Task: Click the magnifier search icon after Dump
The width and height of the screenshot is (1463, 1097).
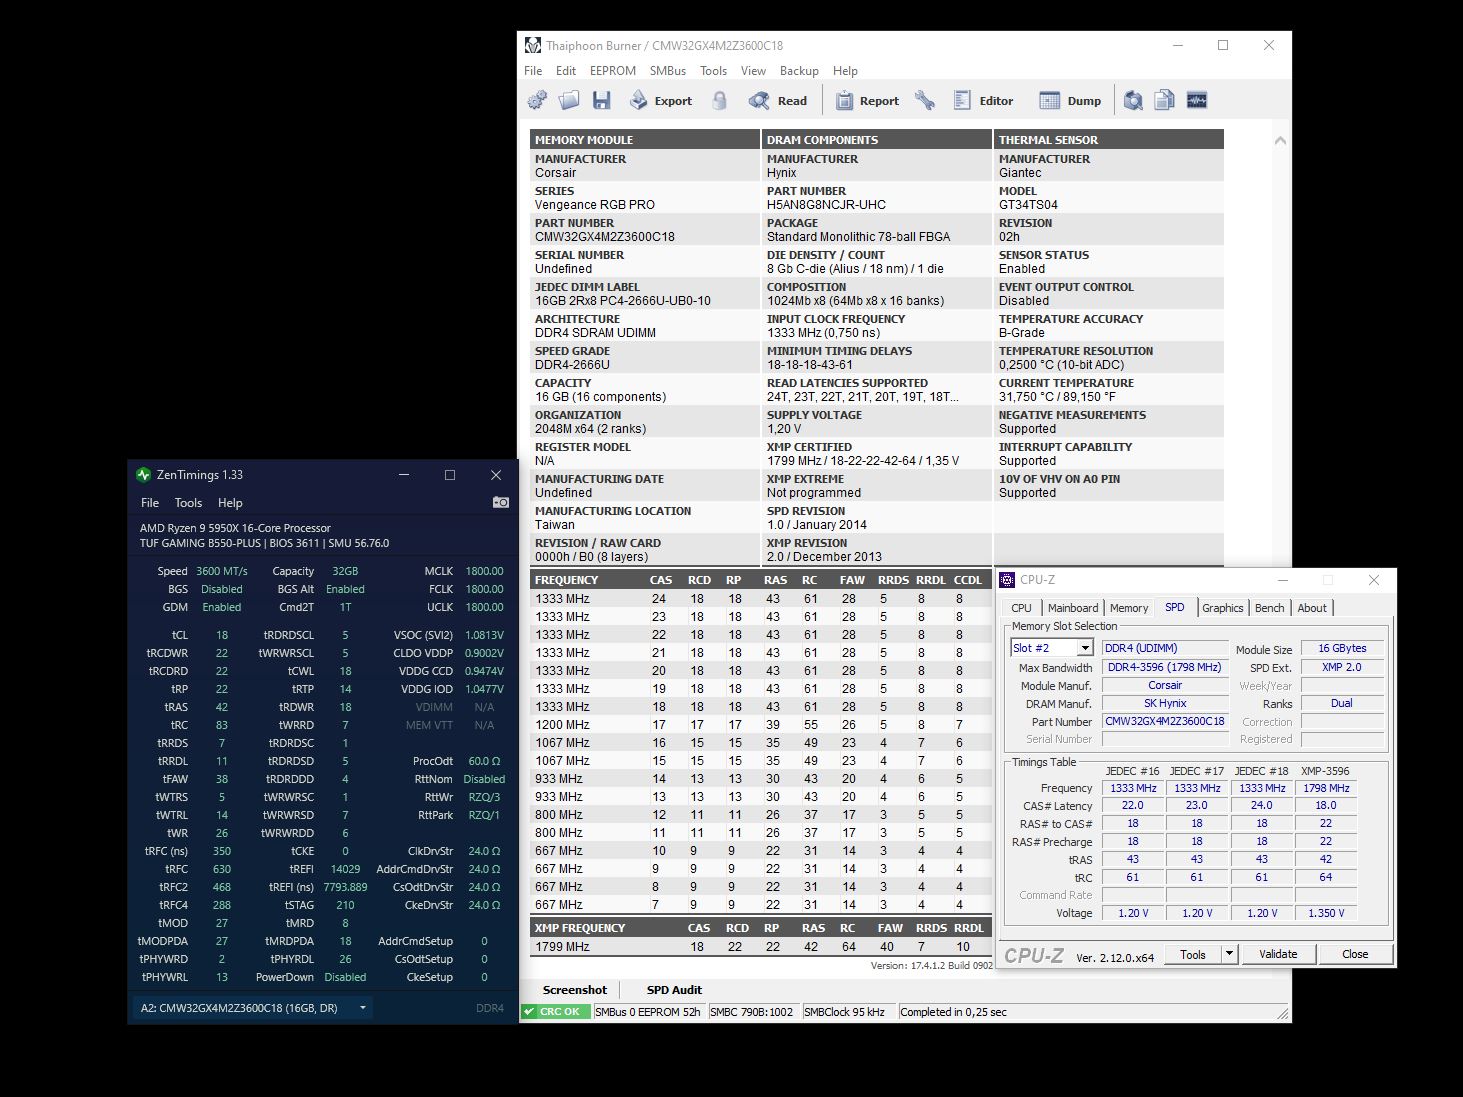Action: [x=1133, y=100]
